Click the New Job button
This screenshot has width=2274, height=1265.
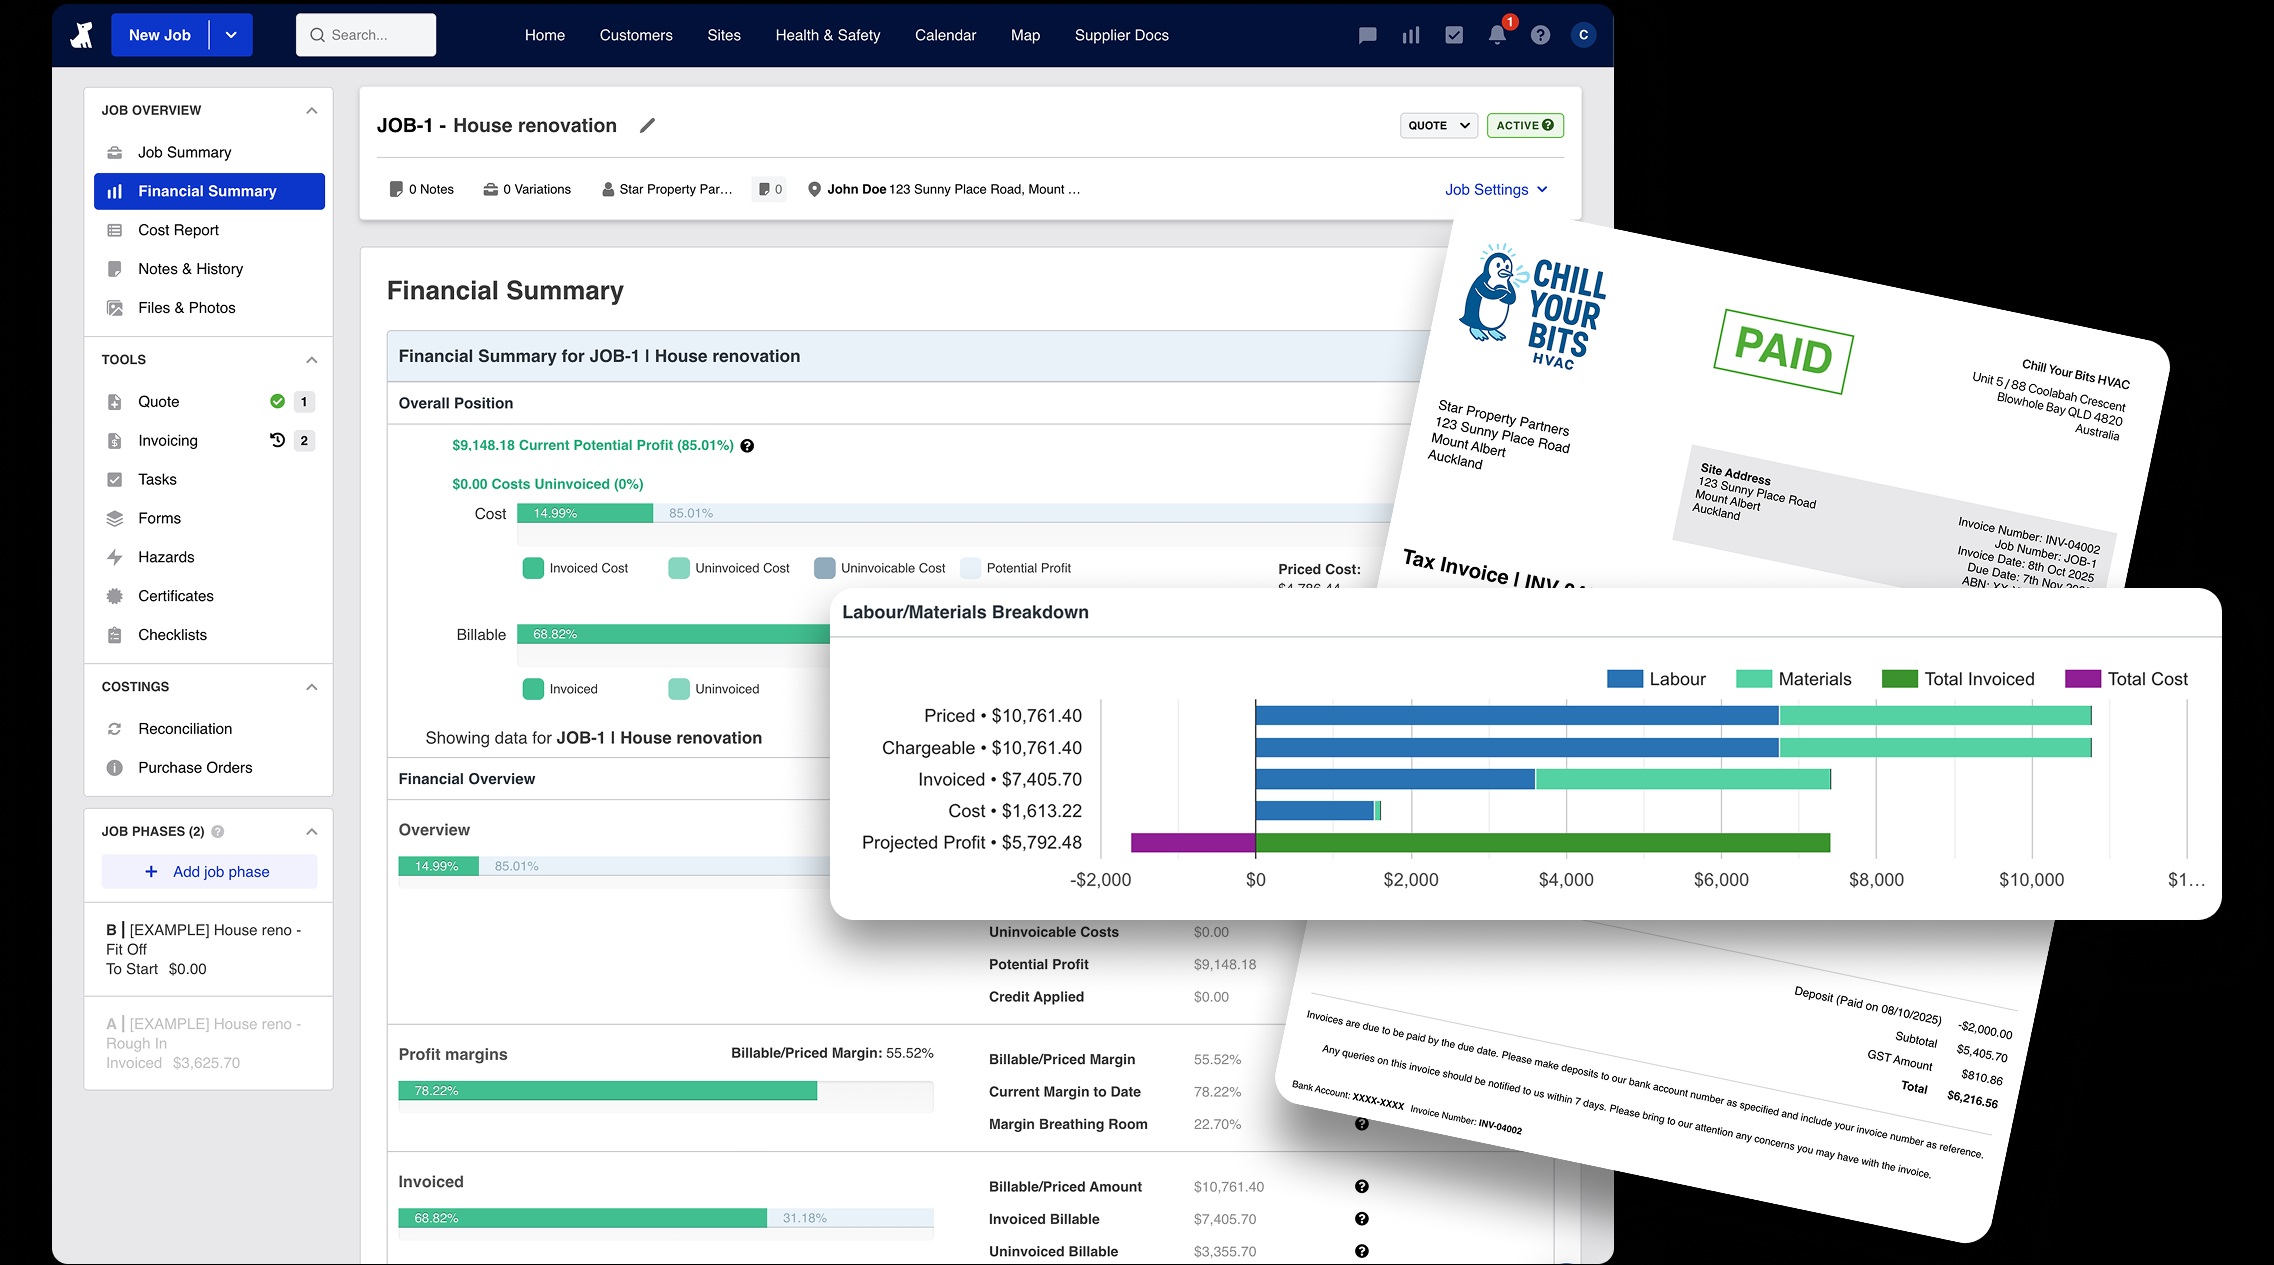click(x=160, y=35)
